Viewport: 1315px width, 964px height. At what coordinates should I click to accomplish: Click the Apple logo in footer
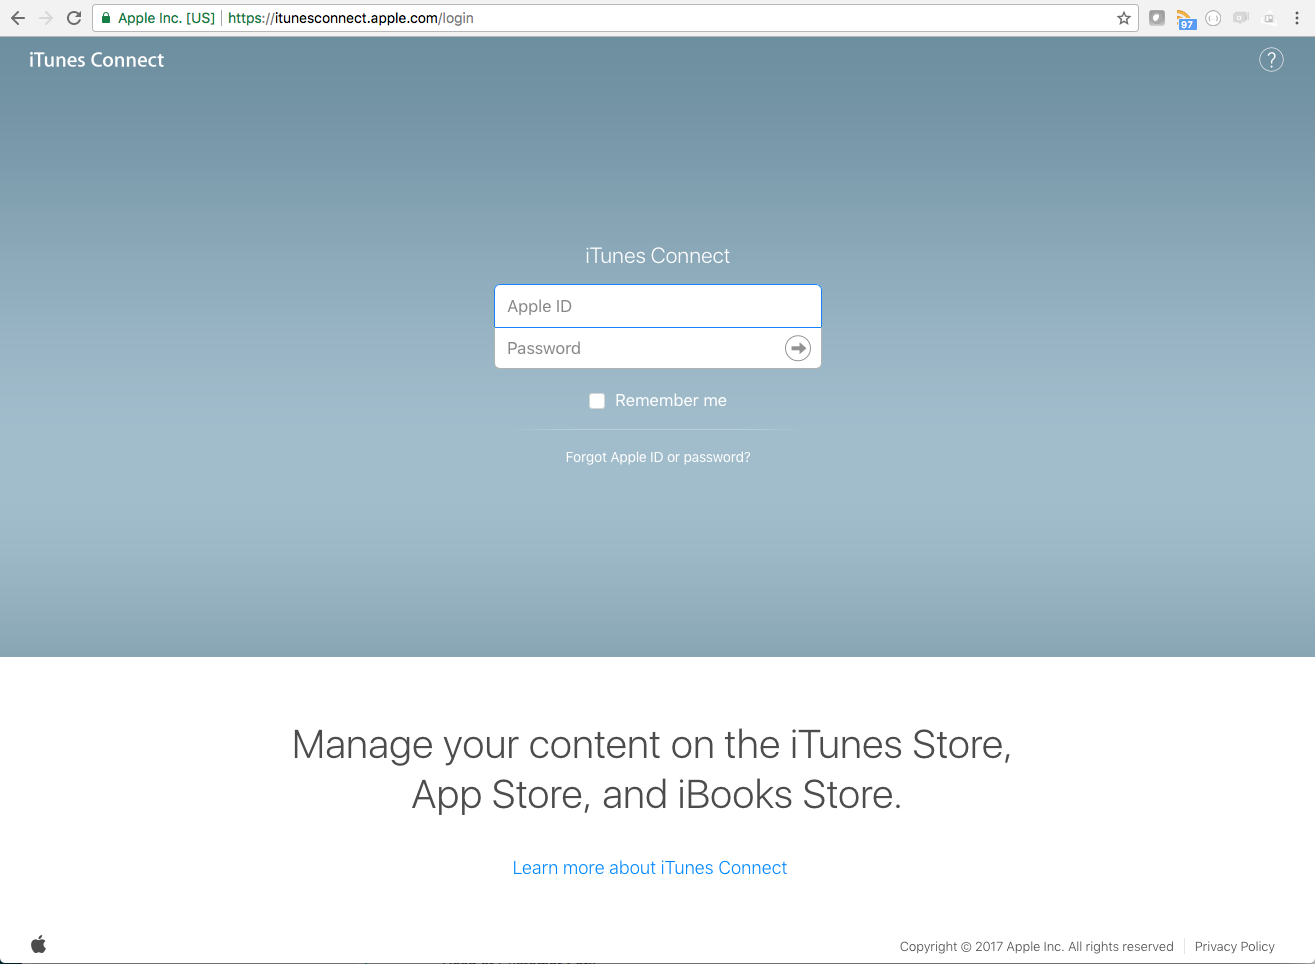click(39, 944)
